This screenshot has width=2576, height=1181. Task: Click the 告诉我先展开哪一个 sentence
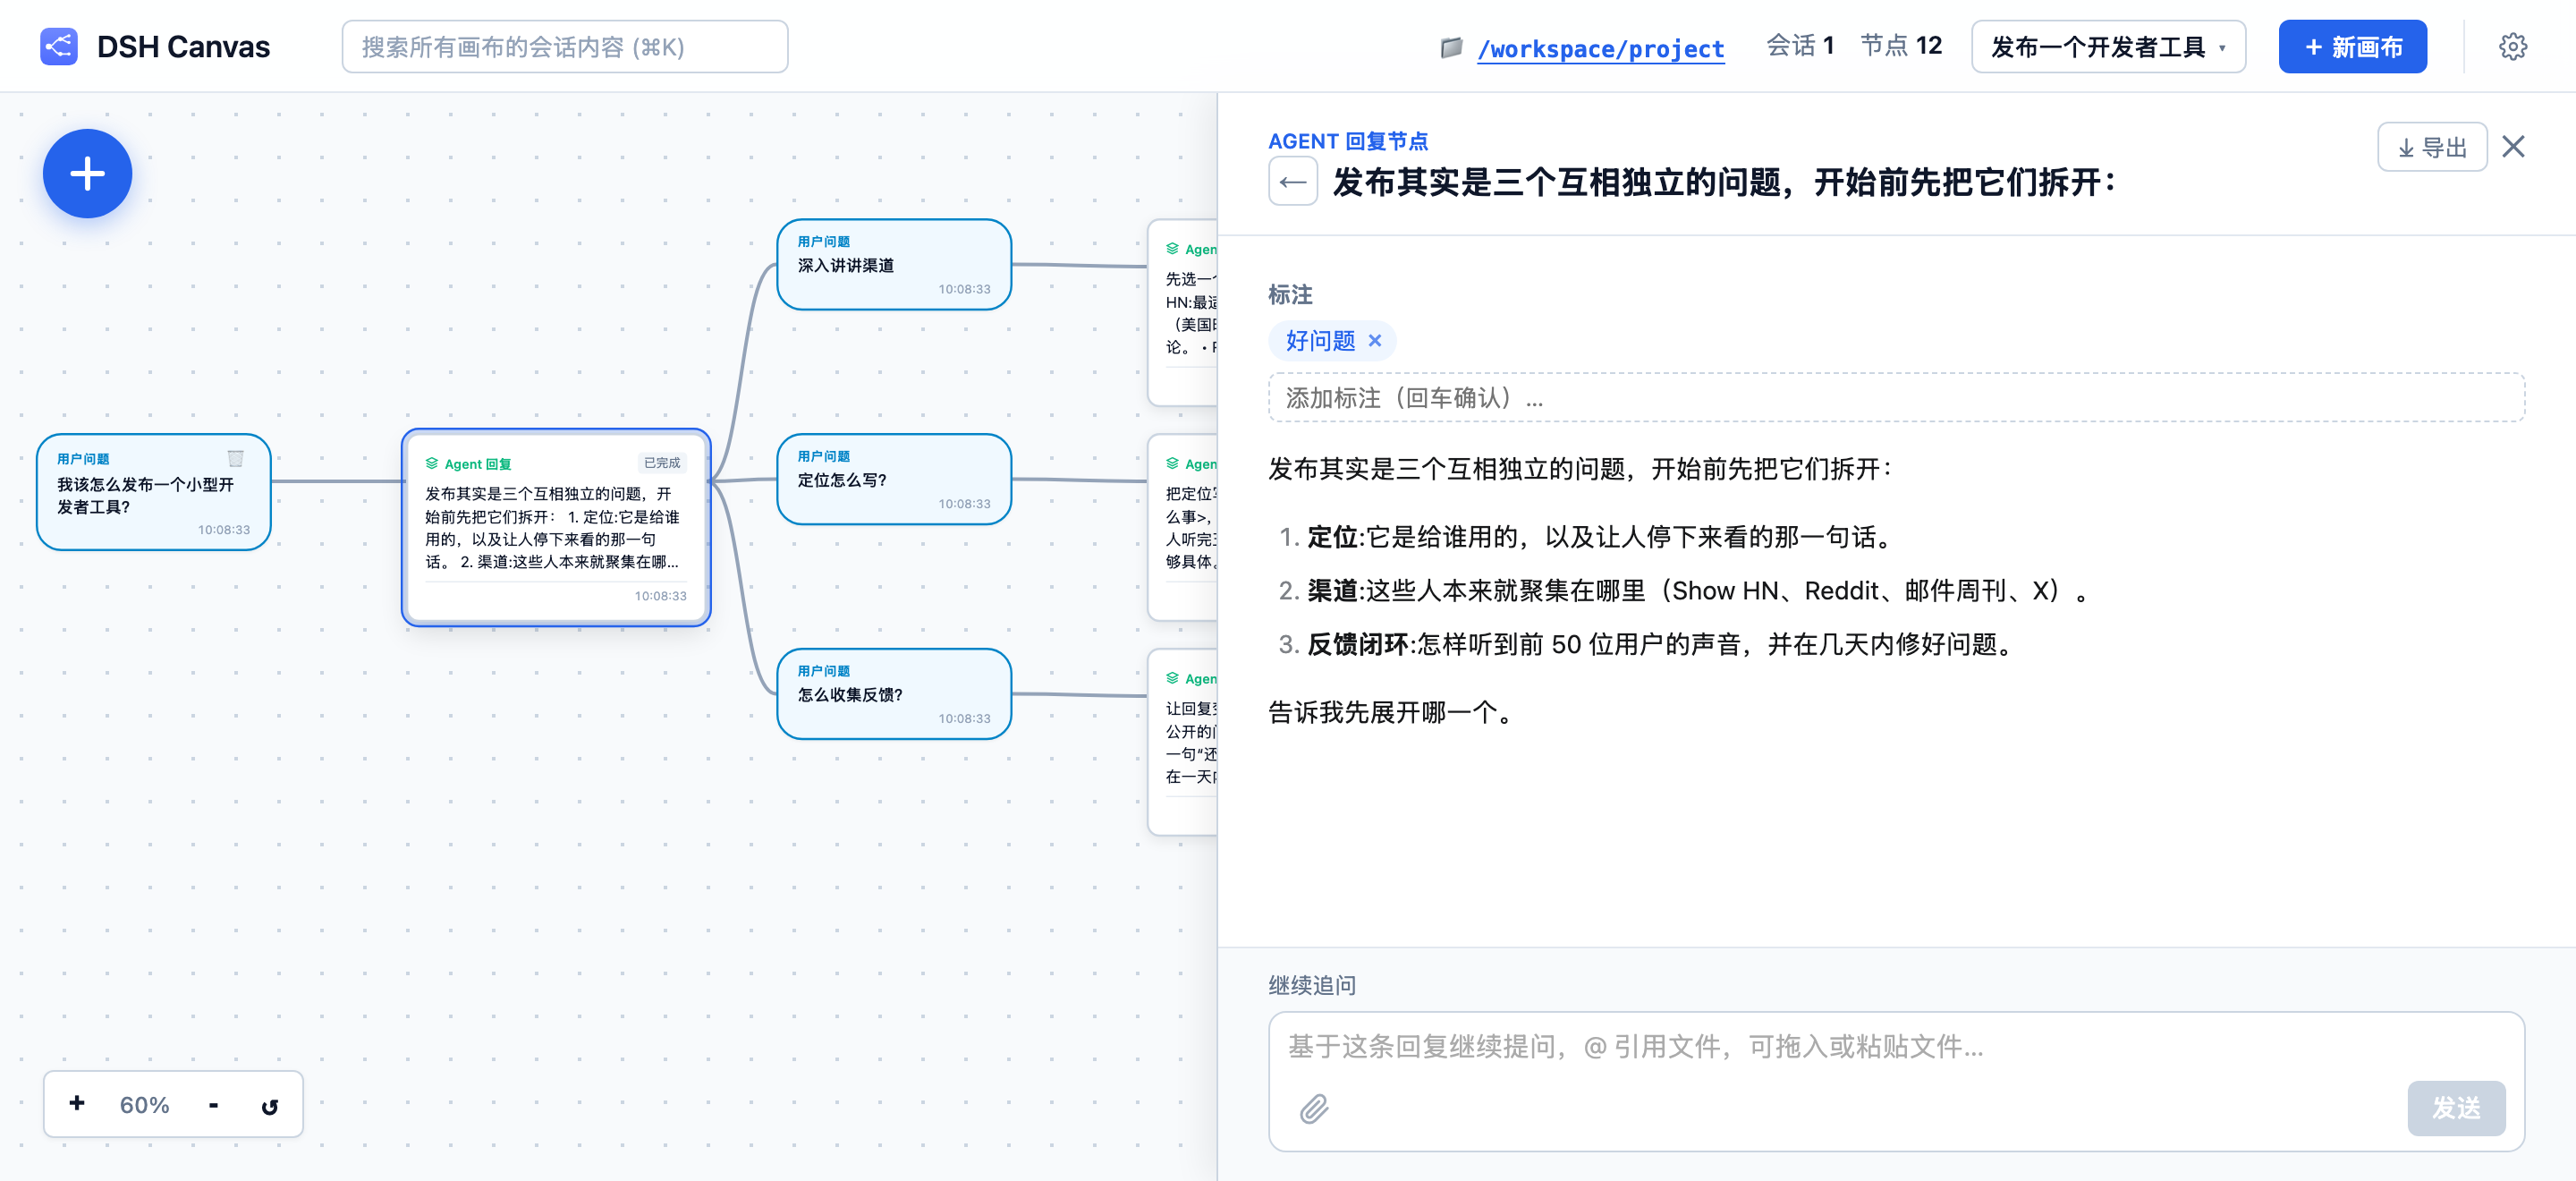pos(1392,712)
